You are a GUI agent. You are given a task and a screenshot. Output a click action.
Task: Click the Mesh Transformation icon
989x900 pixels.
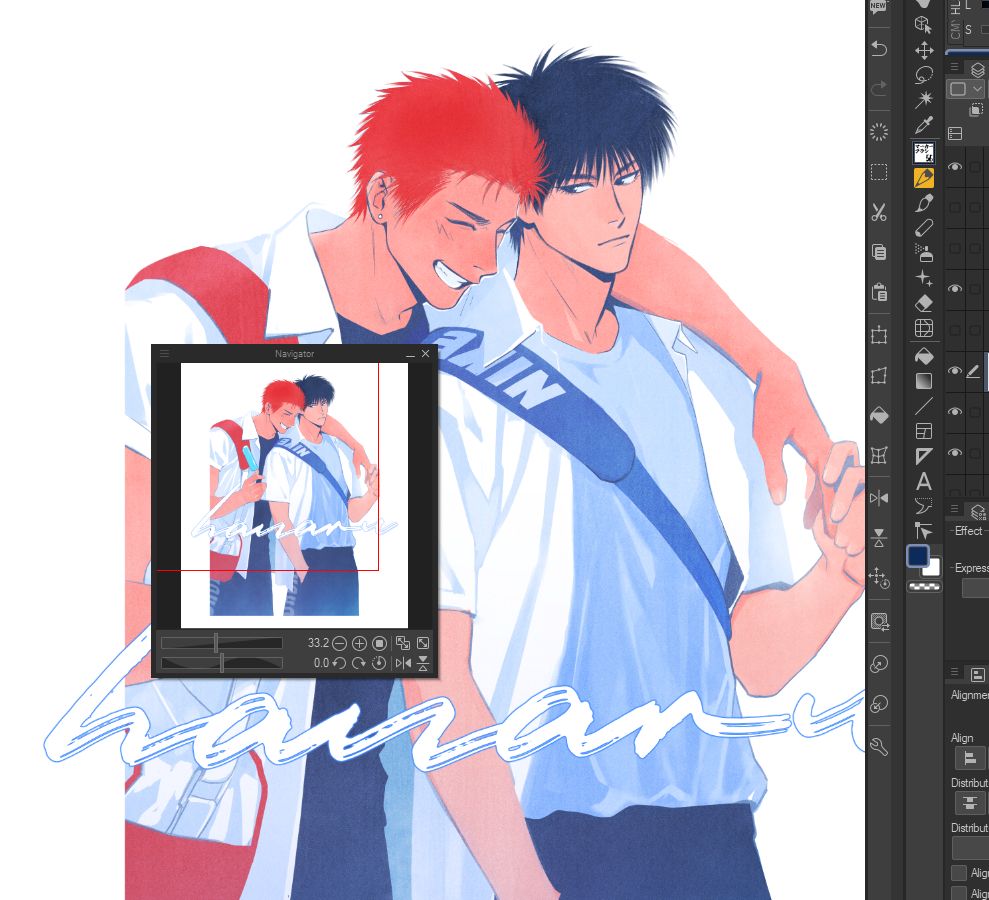pos(879,455)
